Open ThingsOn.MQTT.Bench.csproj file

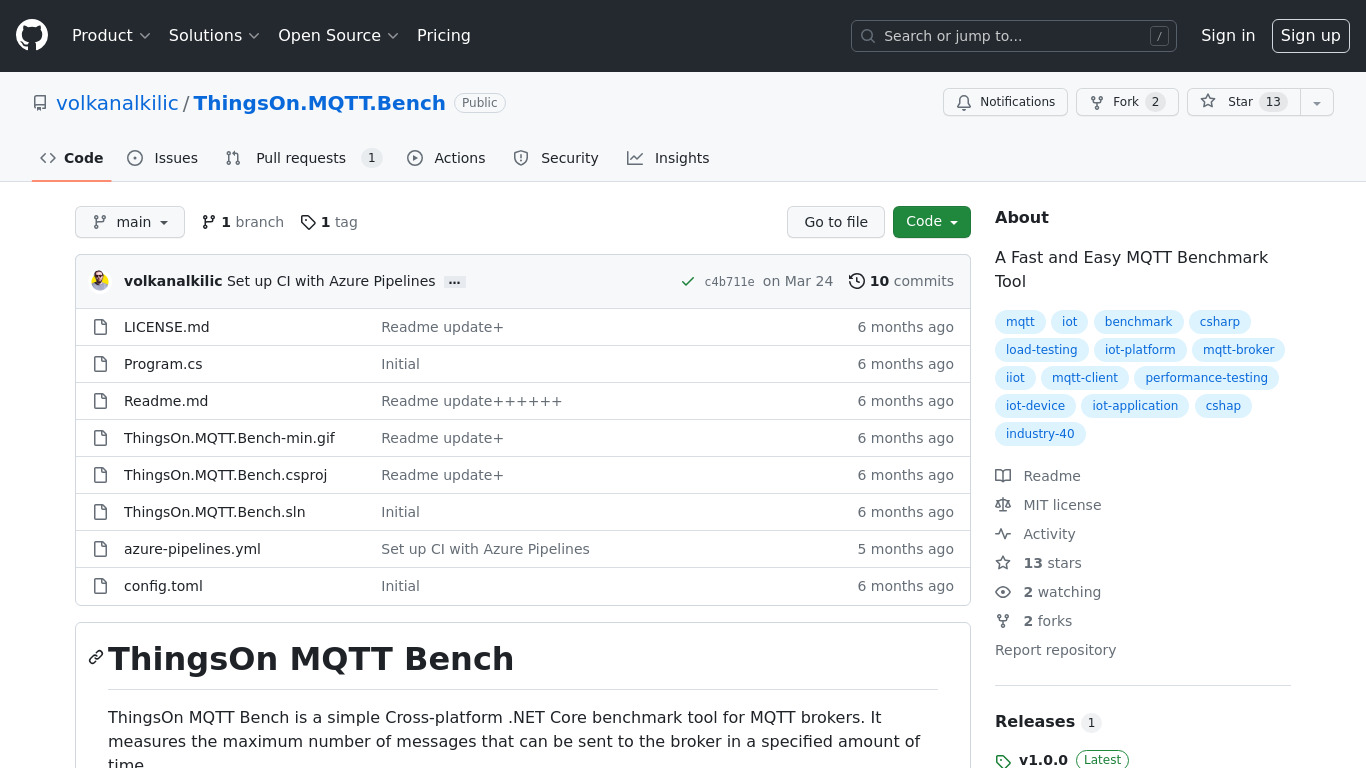pos(225,475)
